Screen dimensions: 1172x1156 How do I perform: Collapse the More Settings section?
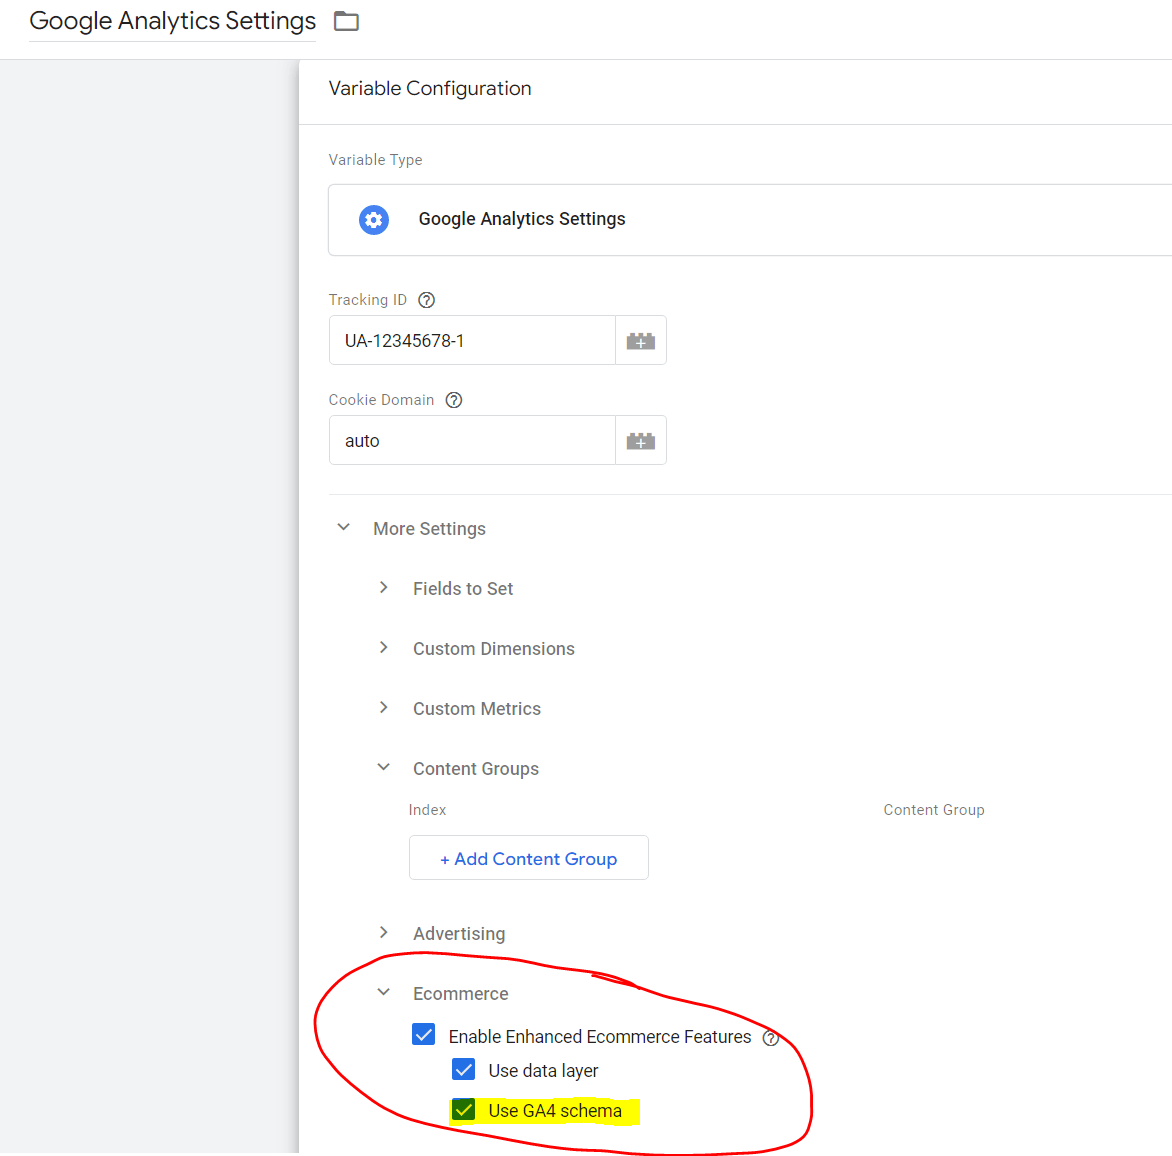pos(344,528)
